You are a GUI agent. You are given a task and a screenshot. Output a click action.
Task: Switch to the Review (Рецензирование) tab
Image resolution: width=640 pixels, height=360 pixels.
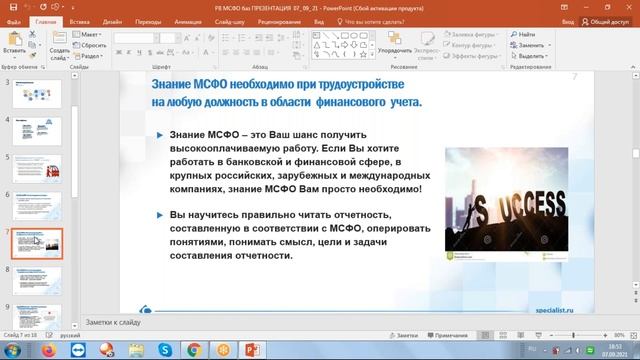279,22
